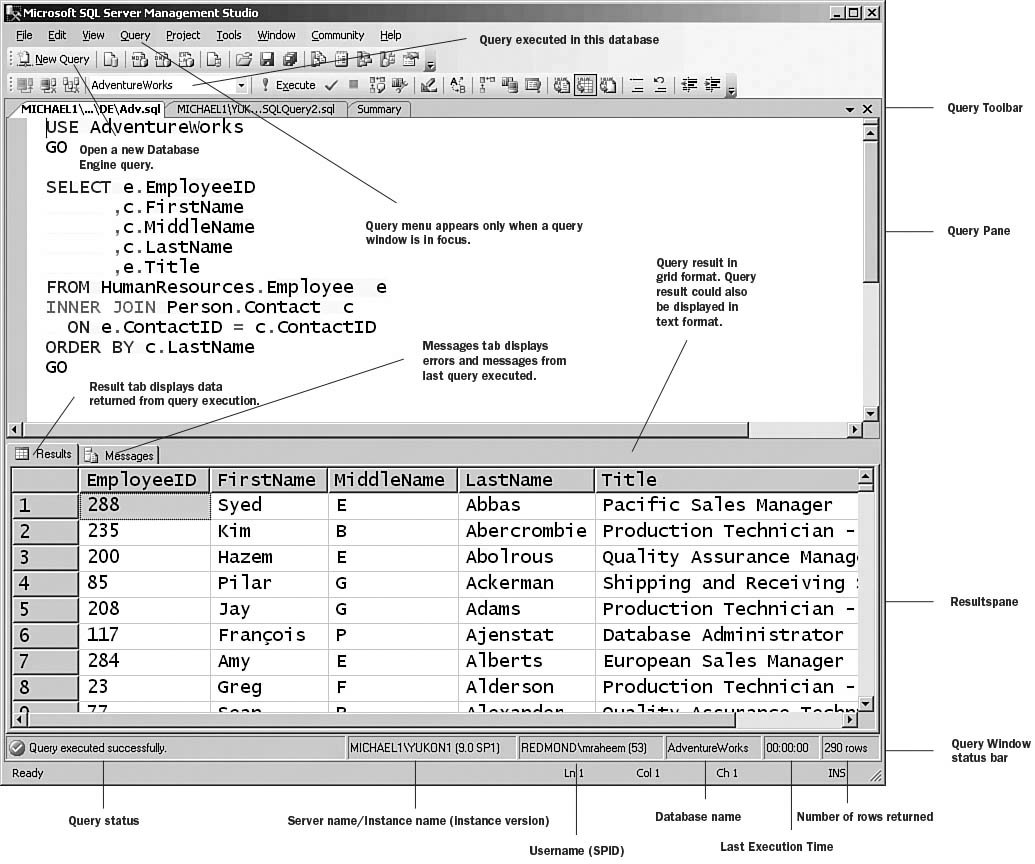Click the LastName column header
The height and width of the screenshot is (864, 1035).
[526, 480]
